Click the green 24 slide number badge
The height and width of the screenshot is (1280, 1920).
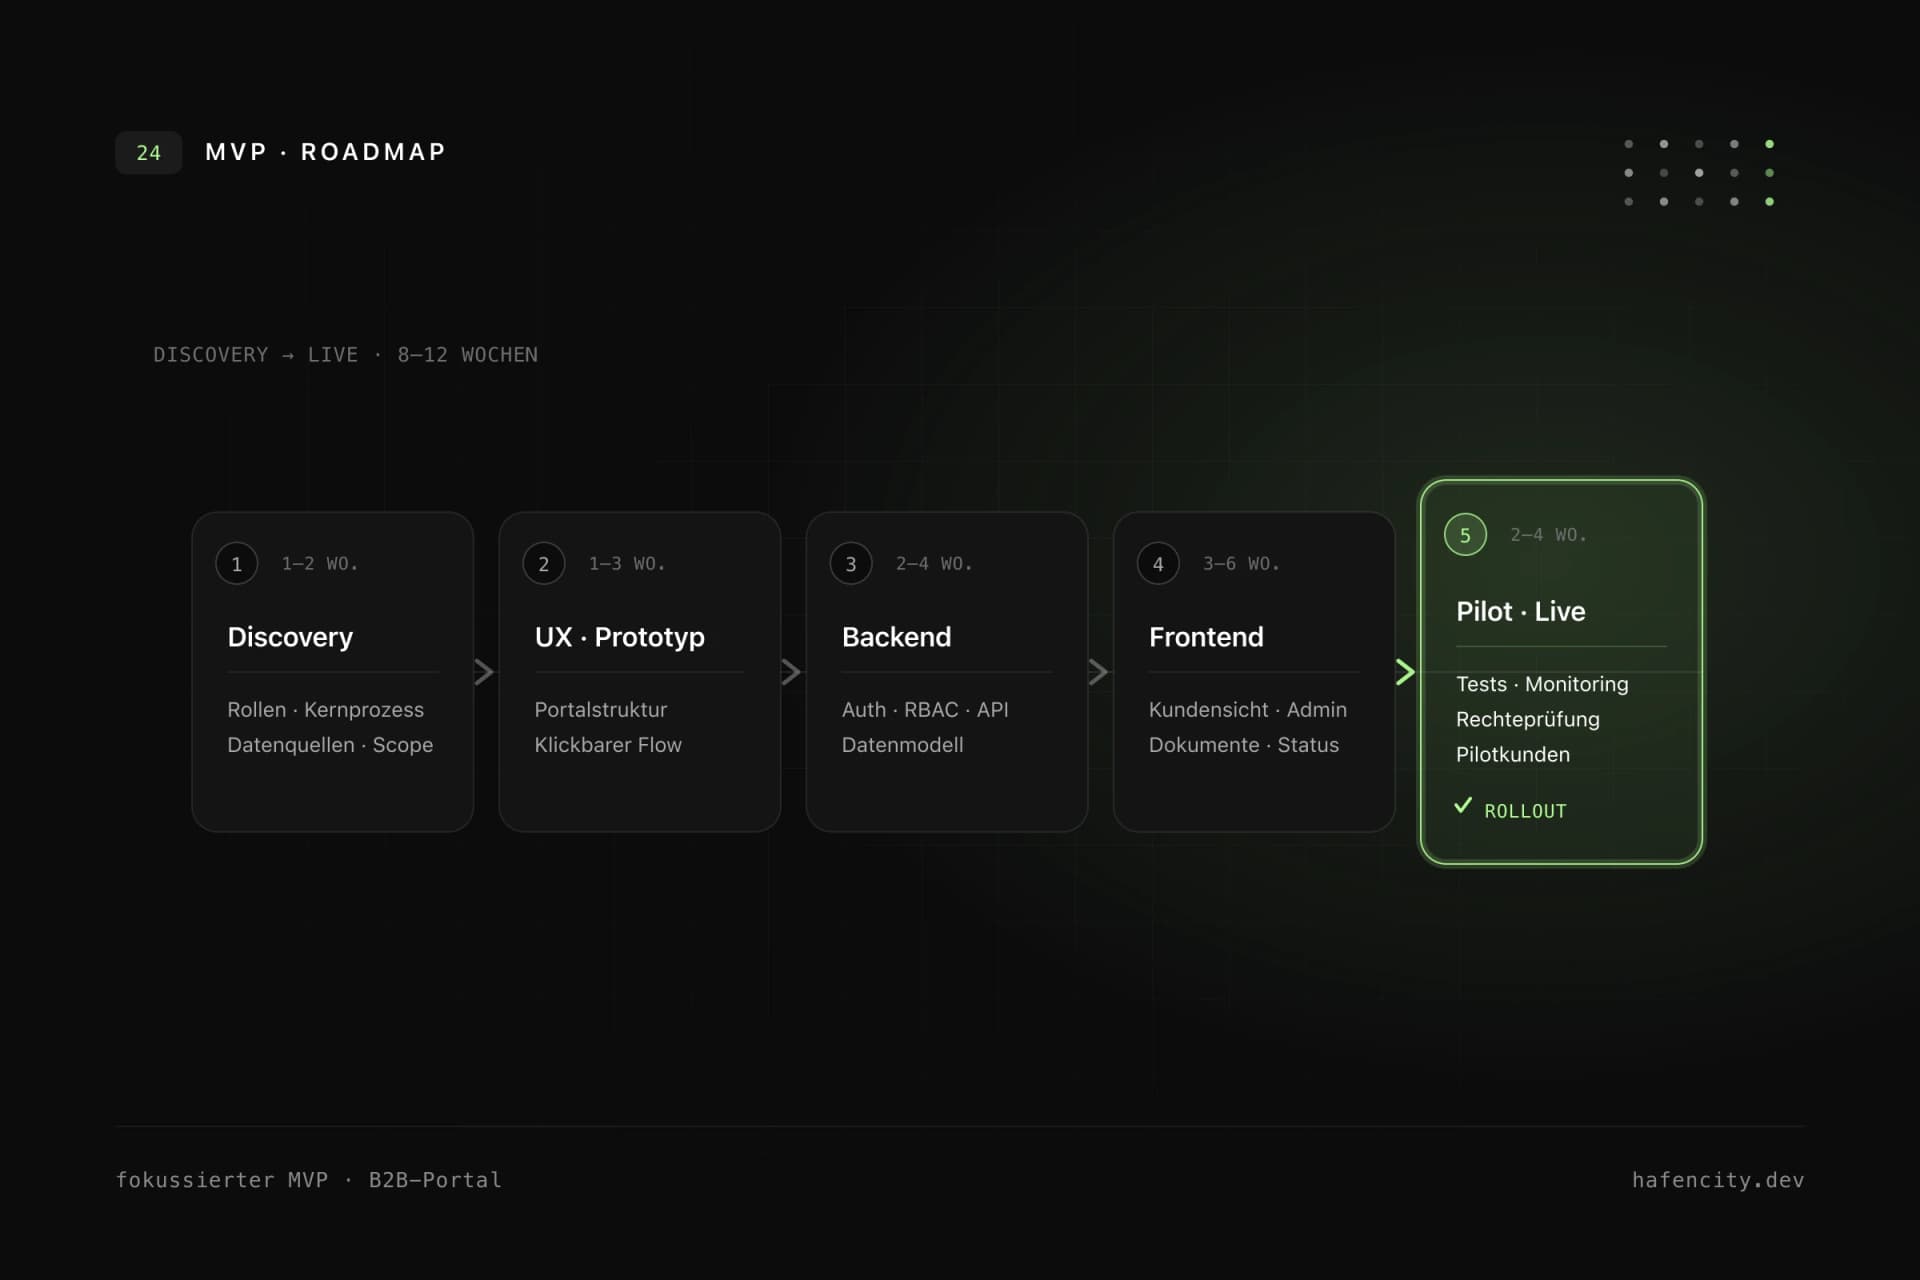tap(148, 153)
